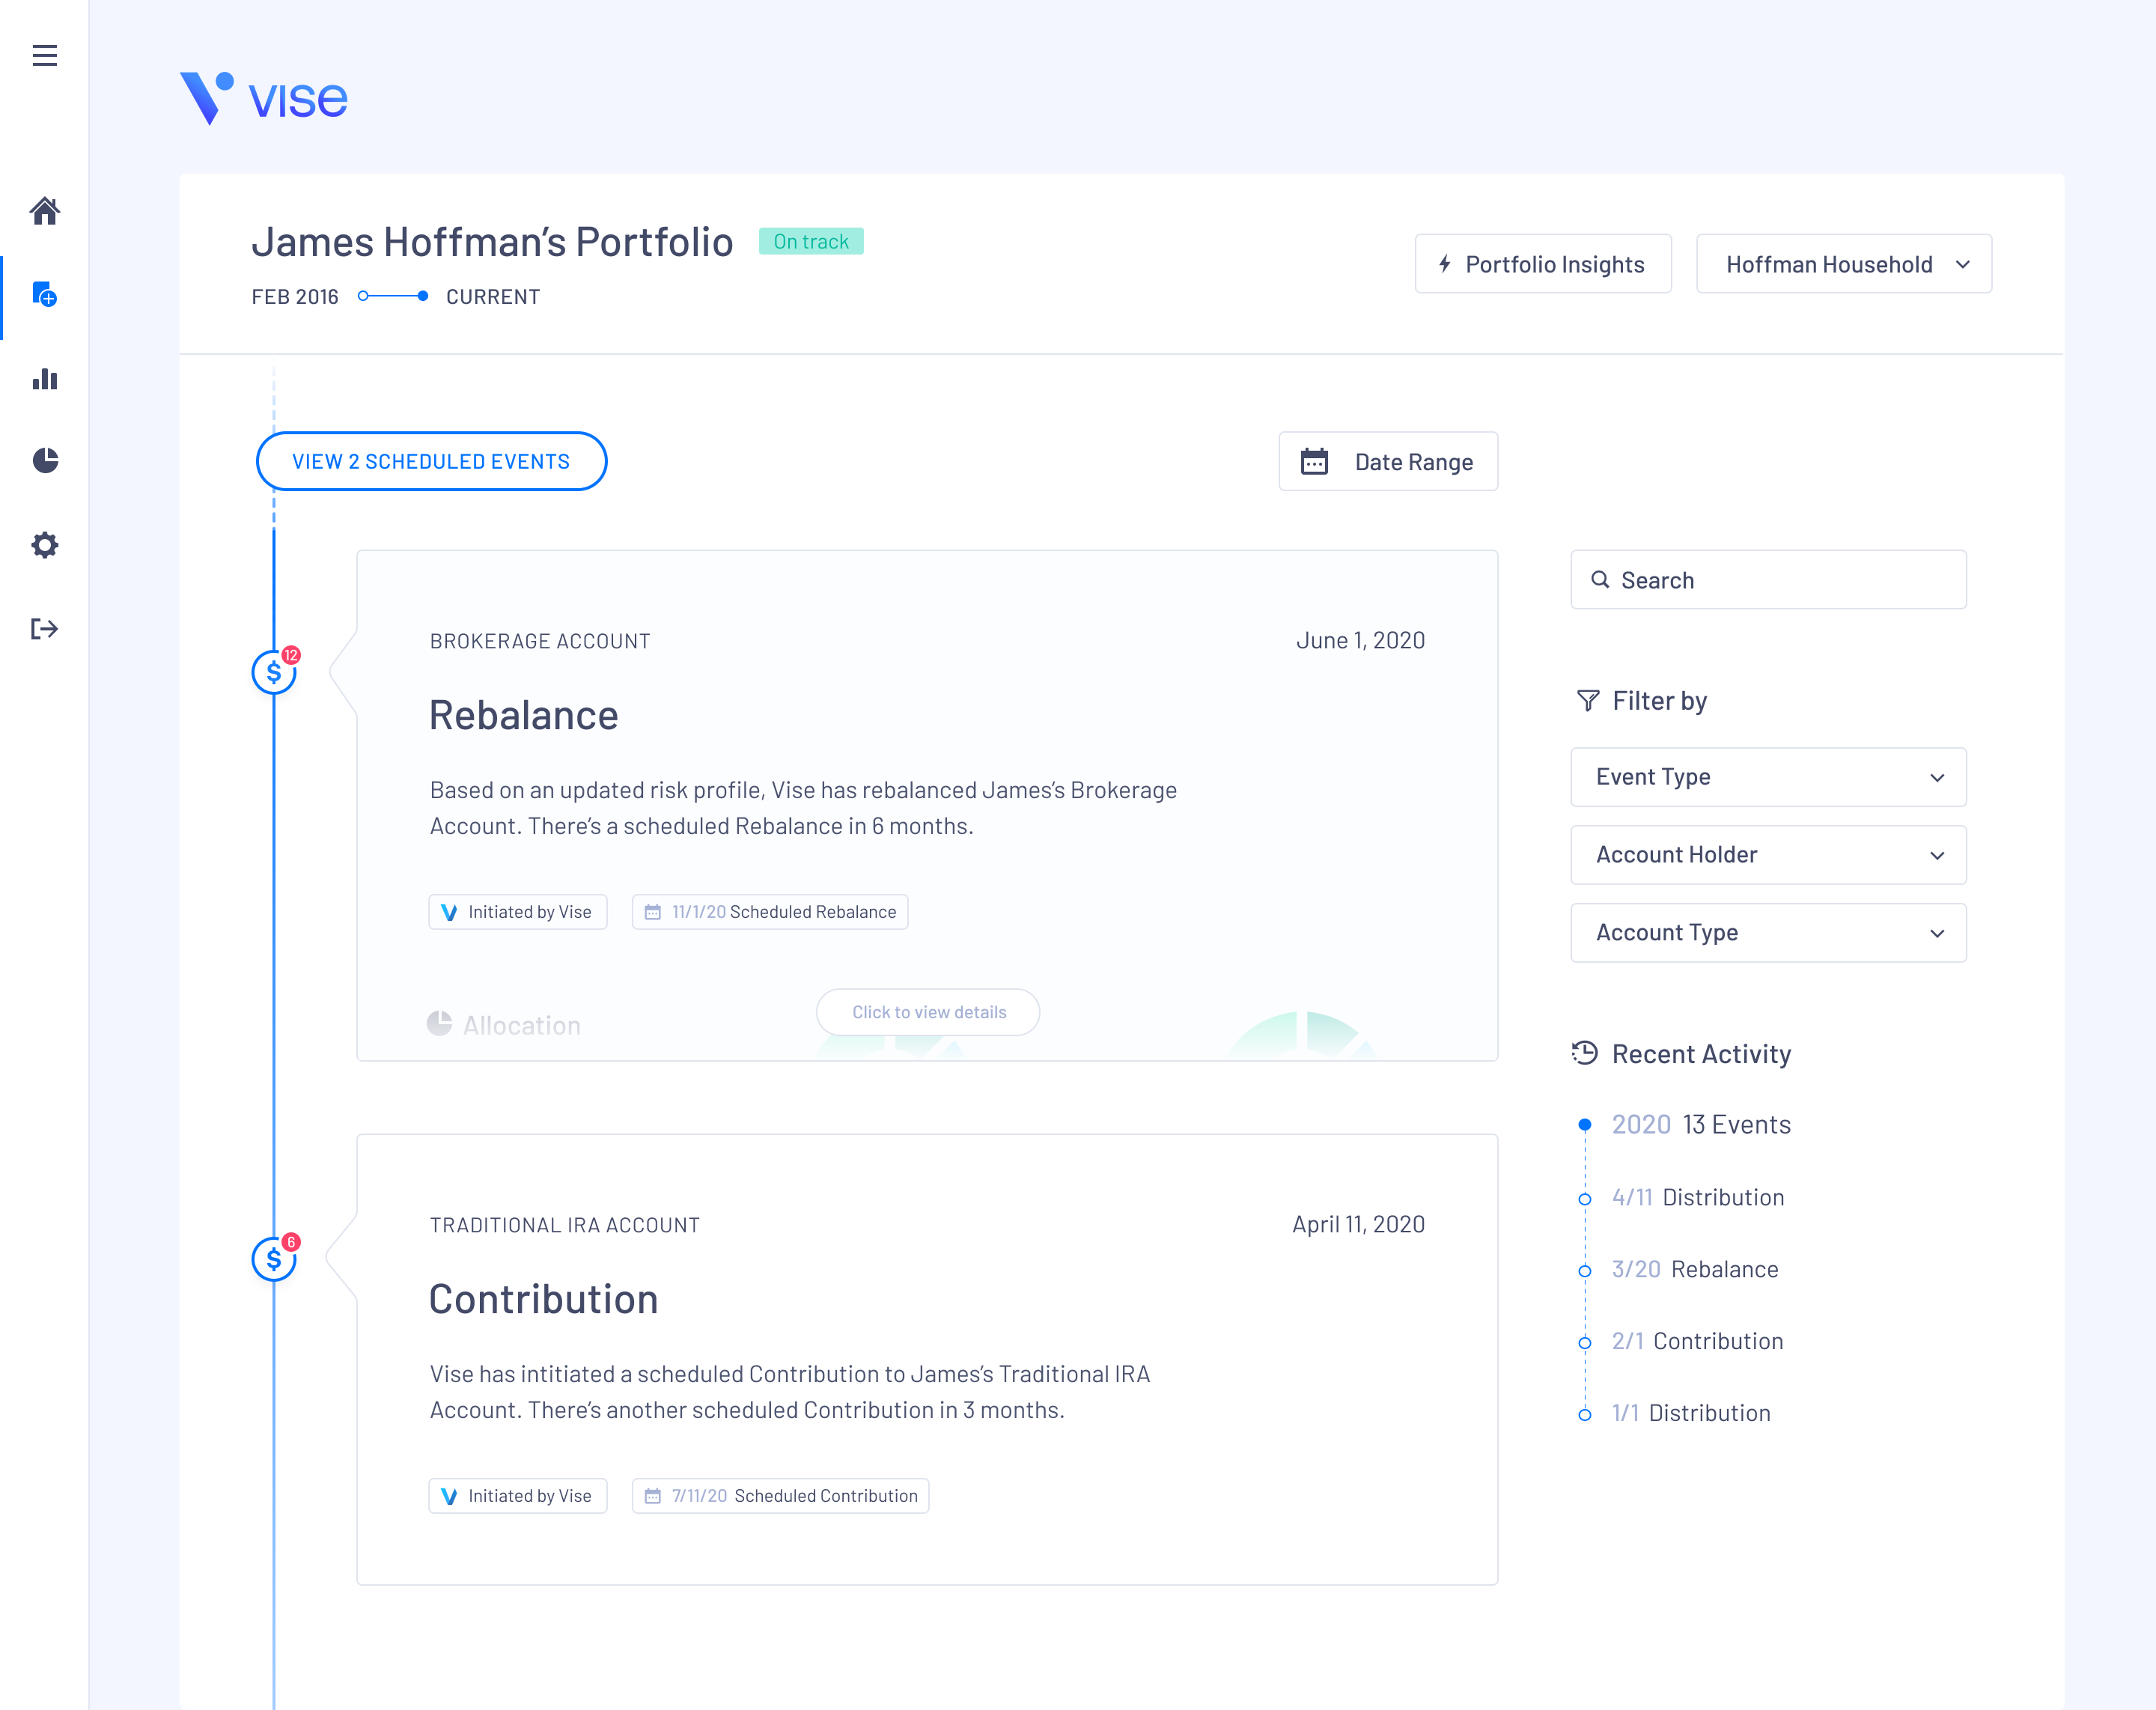
Task: Click the On track status badge
Action: 811,242
